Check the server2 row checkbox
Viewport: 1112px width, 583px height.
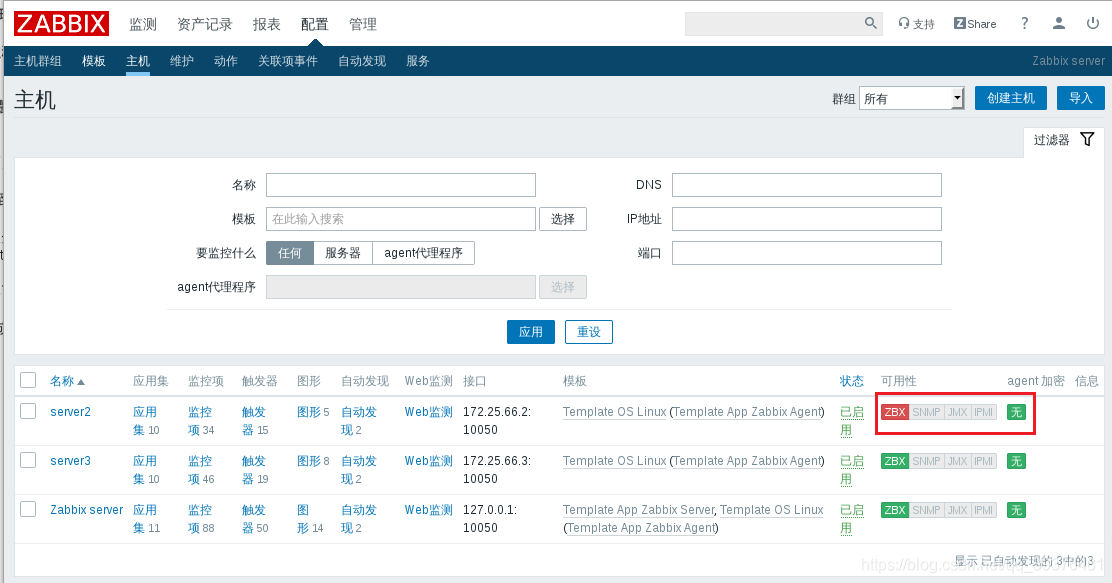click(x=28, y=411)
